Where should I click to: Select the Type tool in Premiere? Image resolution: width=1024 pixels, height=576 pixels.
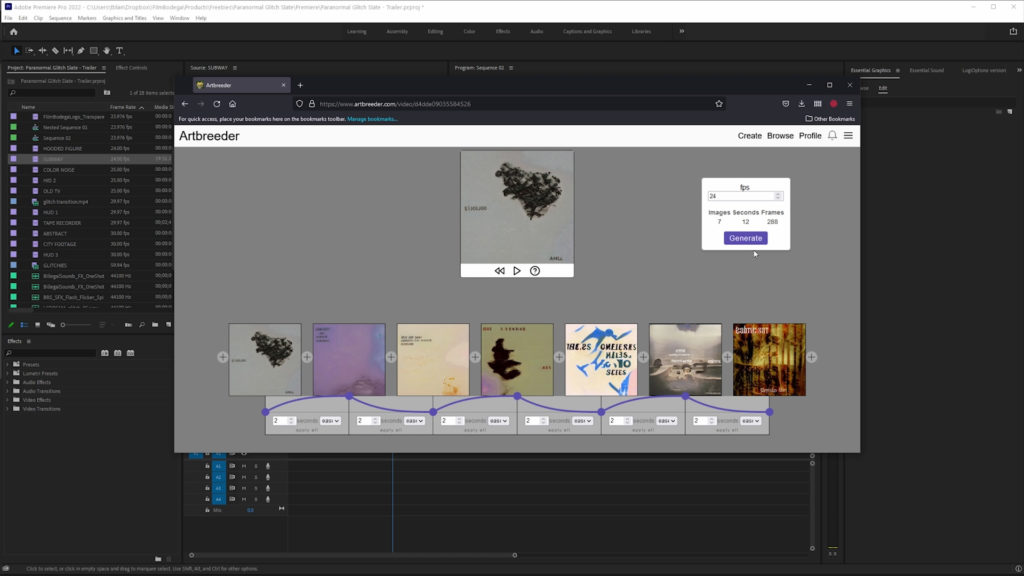(120, 50)
